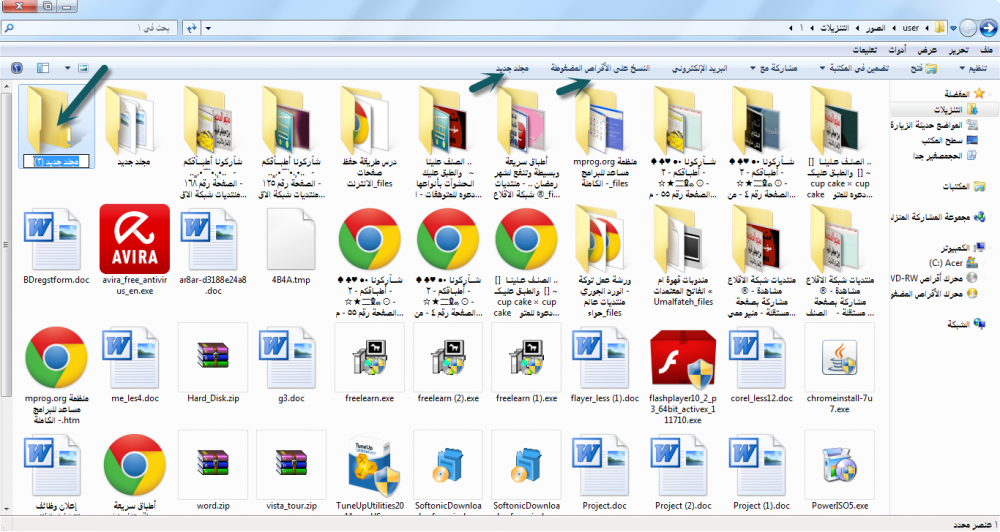The width and height of the screenshot is (1000, 532).
Task: Select the TuneUpUtilities installer icon
Action: pyautogui.click(x=370, y=468)
